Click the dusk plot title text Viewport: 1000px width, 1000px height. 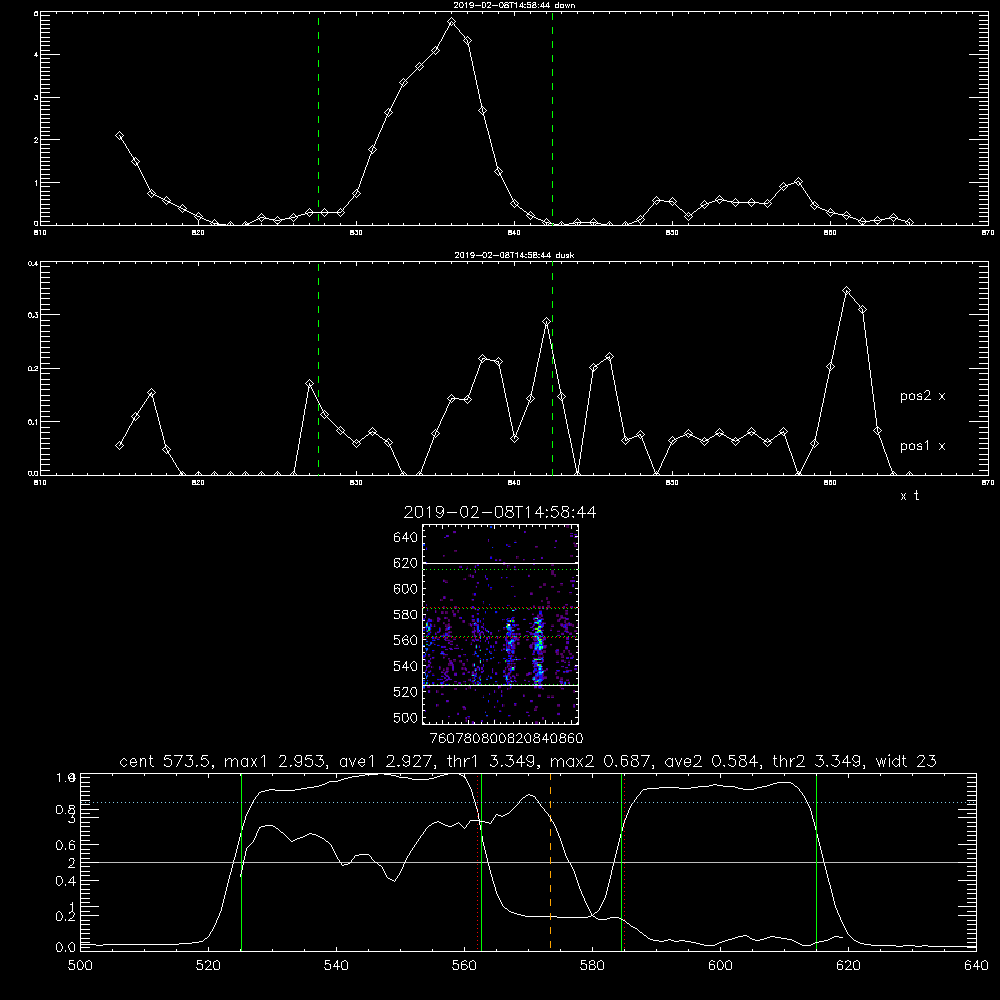coord(514,255)
